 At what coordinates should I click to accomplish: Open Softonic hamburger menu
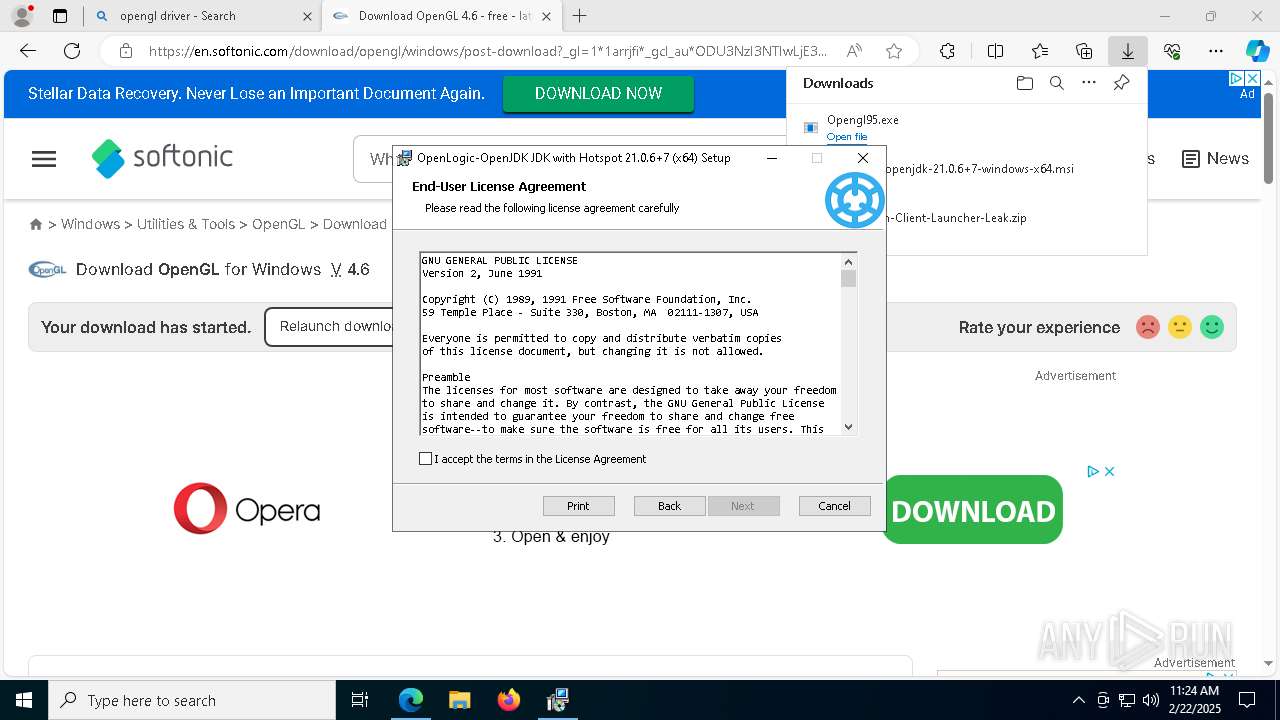pos(44,159)
